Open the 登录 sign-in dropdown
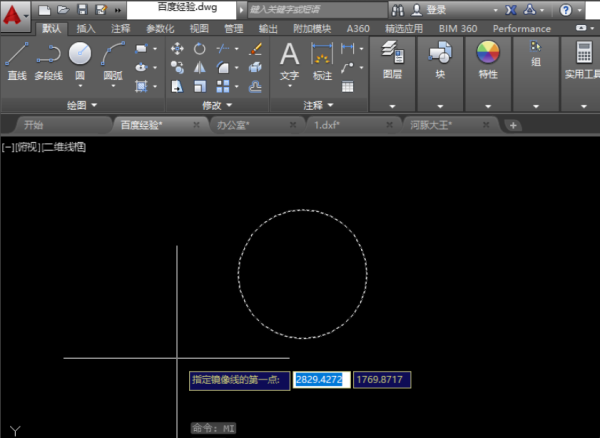This screenshot has height=438, width=600. tap(496, 10)
